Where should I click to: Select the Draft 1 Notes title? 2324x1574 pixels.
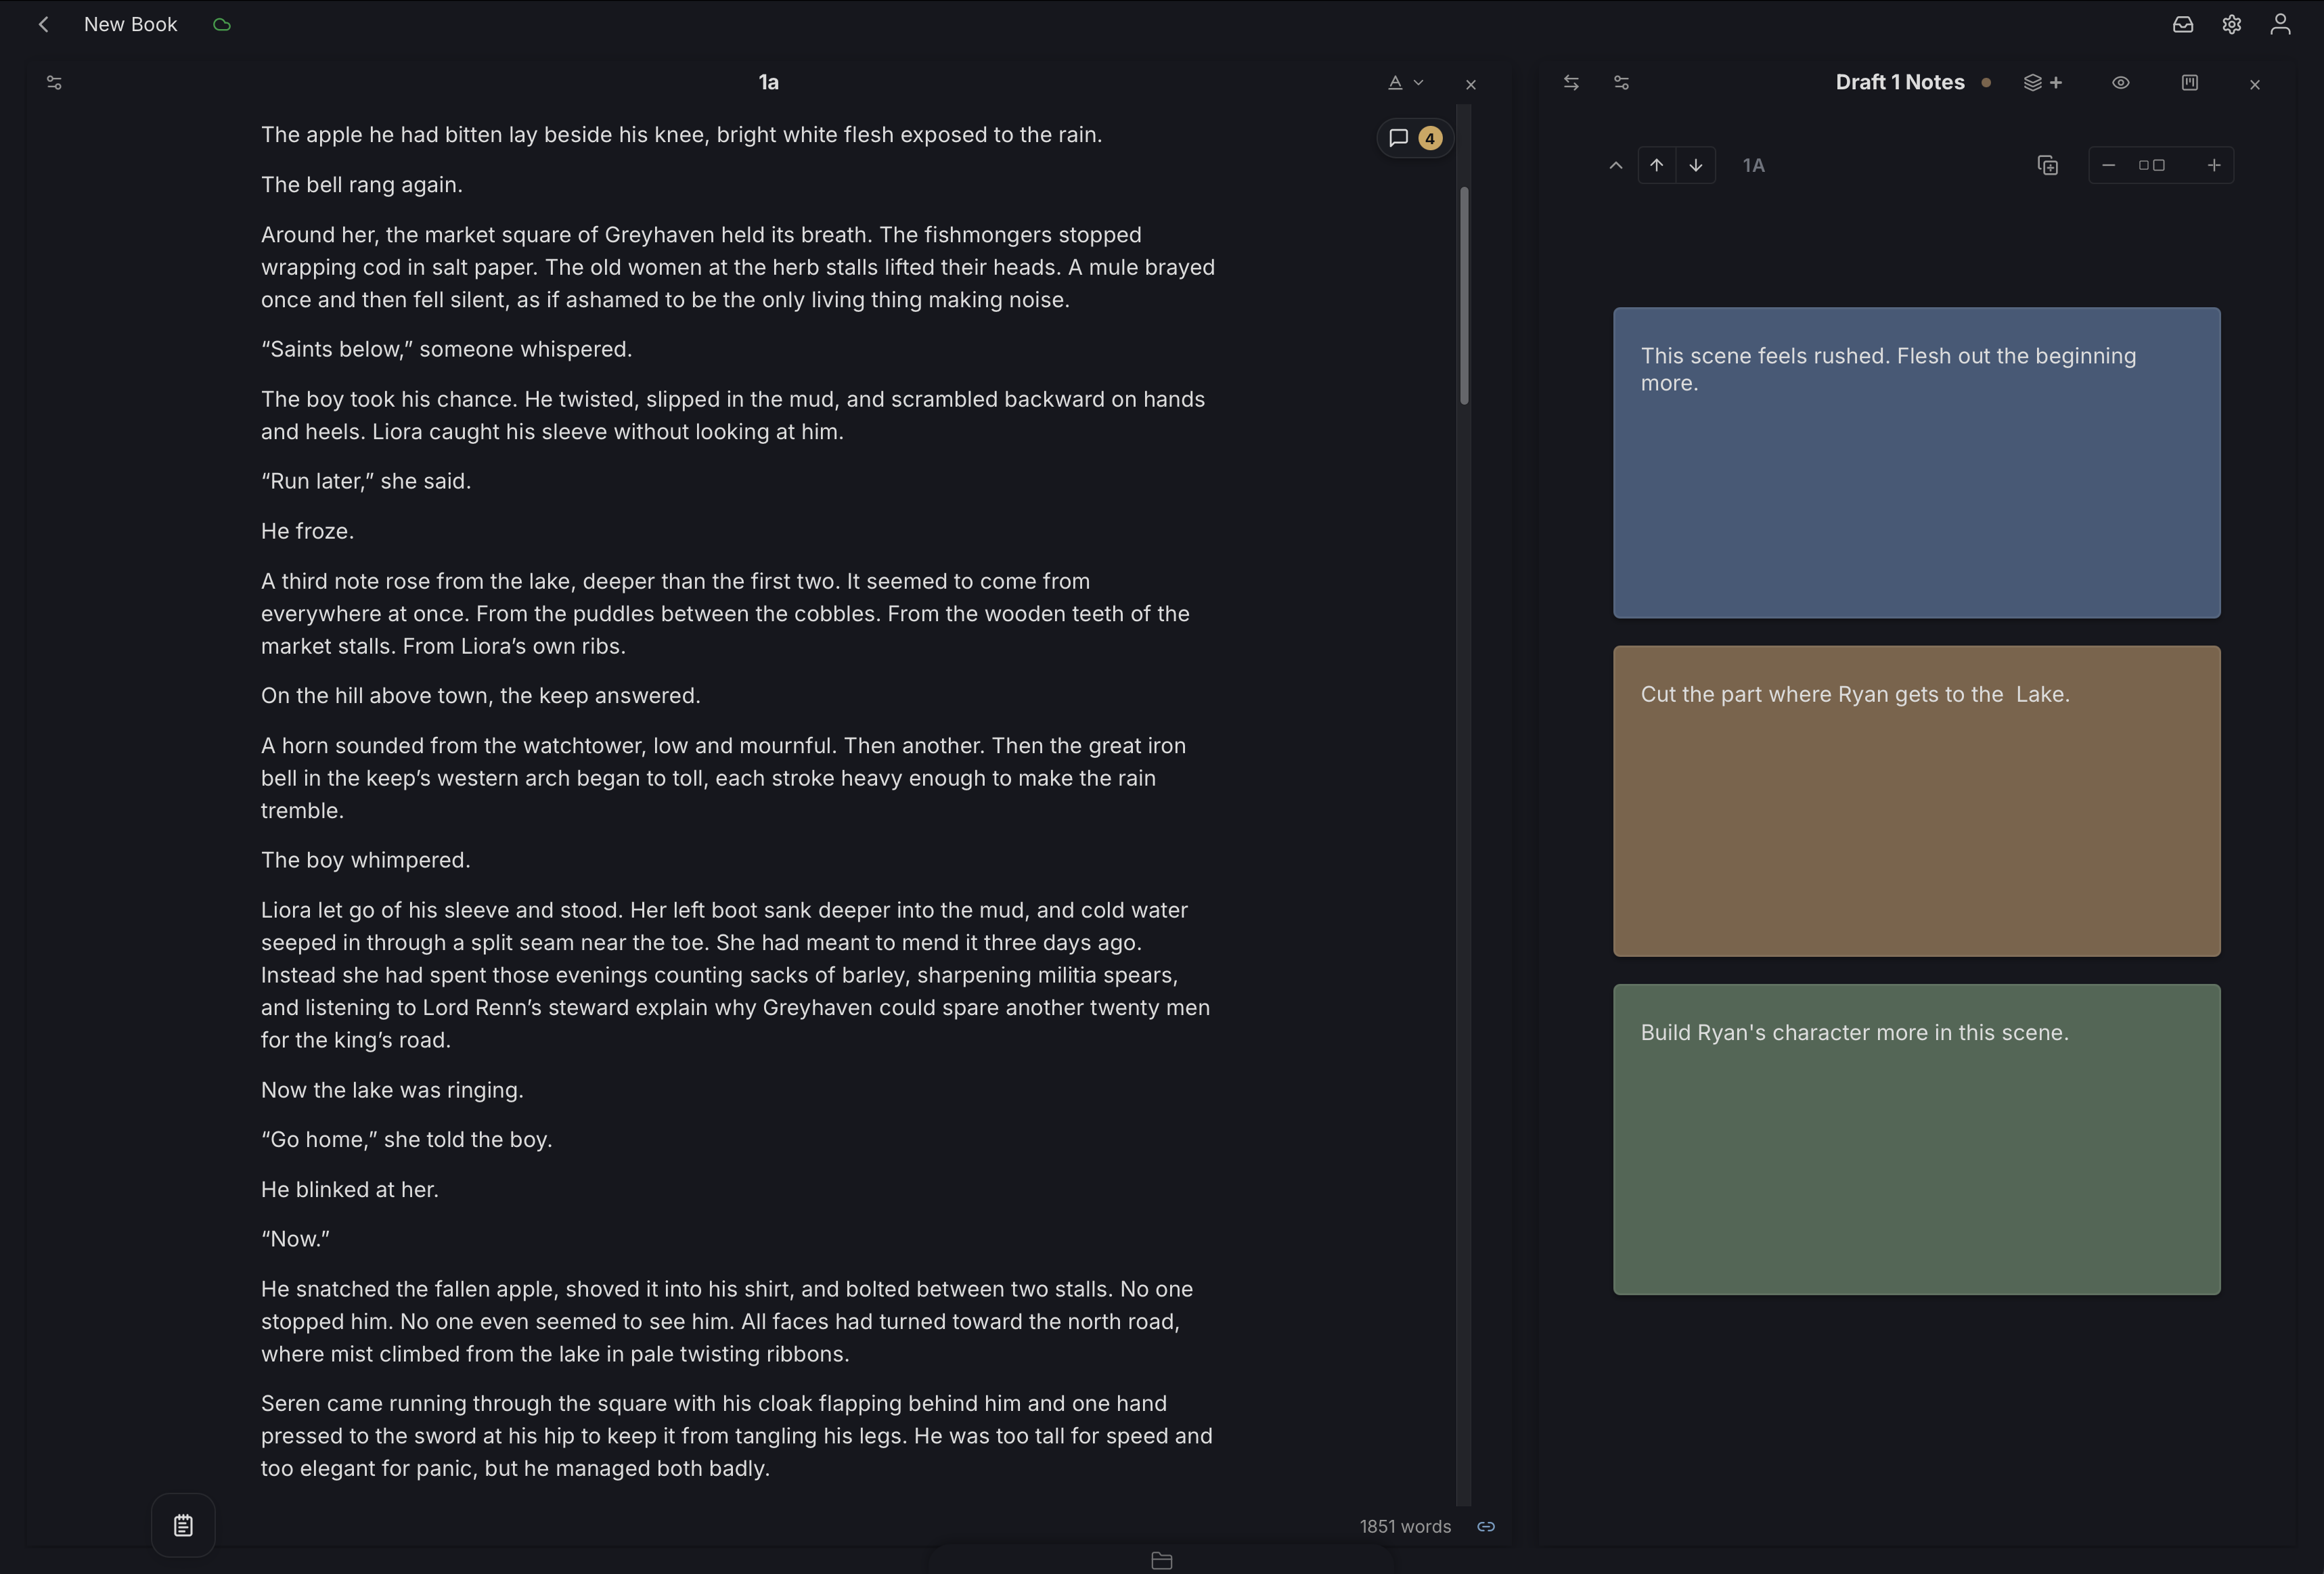(1900, 82)
